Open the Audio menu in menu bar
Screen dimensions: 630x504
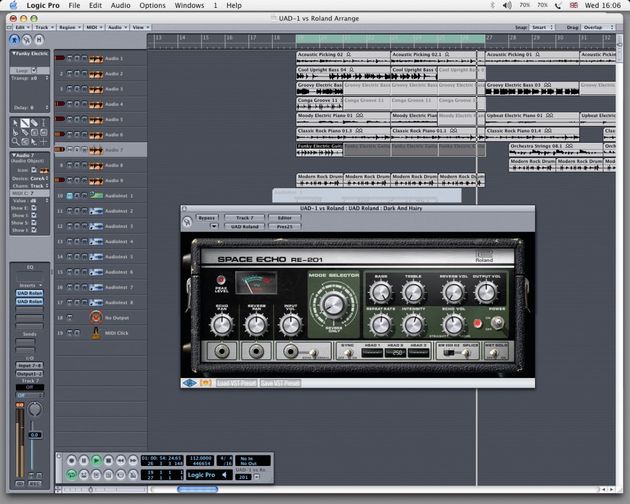[119, 6]
